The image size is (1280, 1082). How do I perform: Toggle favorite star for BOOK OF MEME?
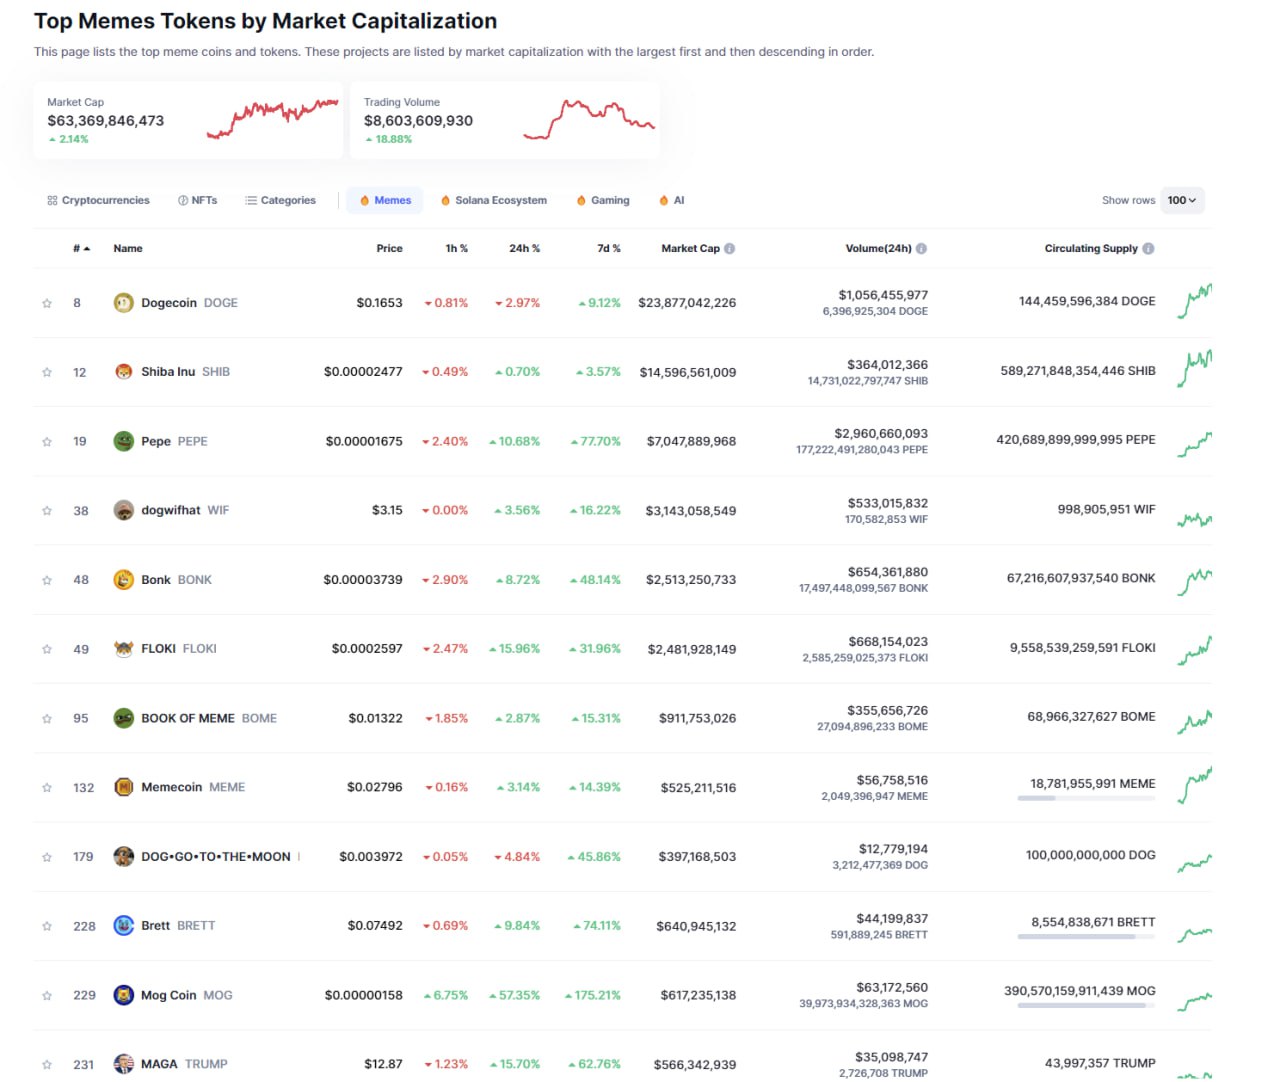47,719
